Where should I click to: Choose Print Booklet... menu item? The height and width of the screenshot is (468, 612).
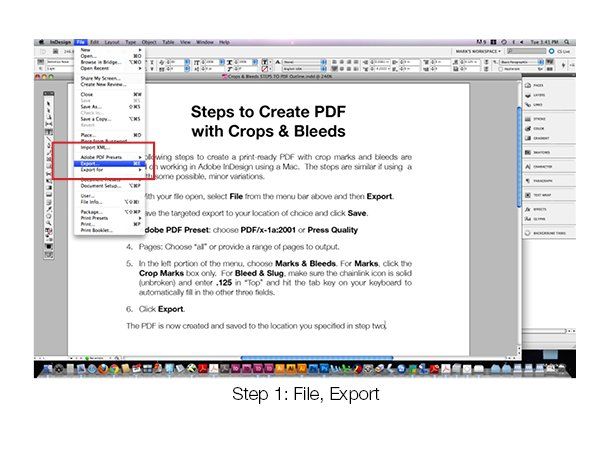pos(110,230)
